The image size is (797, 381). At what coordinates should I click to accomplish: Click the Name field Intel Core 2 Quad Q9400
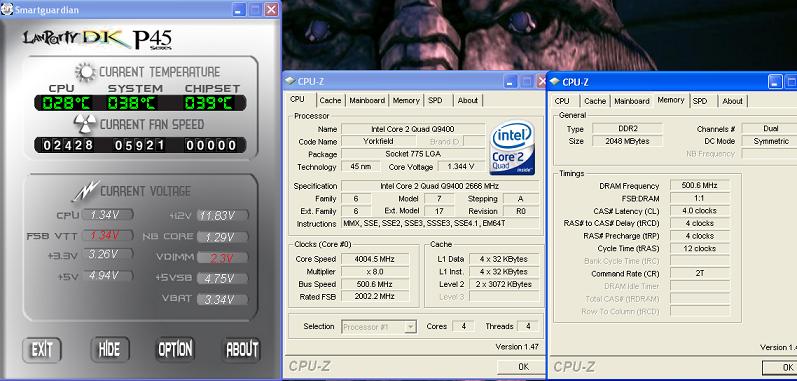point(413,129)
